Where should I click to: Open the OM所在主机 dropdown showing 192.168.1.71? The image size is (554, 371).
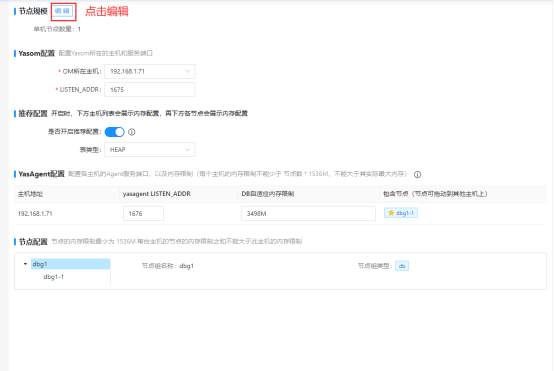[x=149, y=71]
